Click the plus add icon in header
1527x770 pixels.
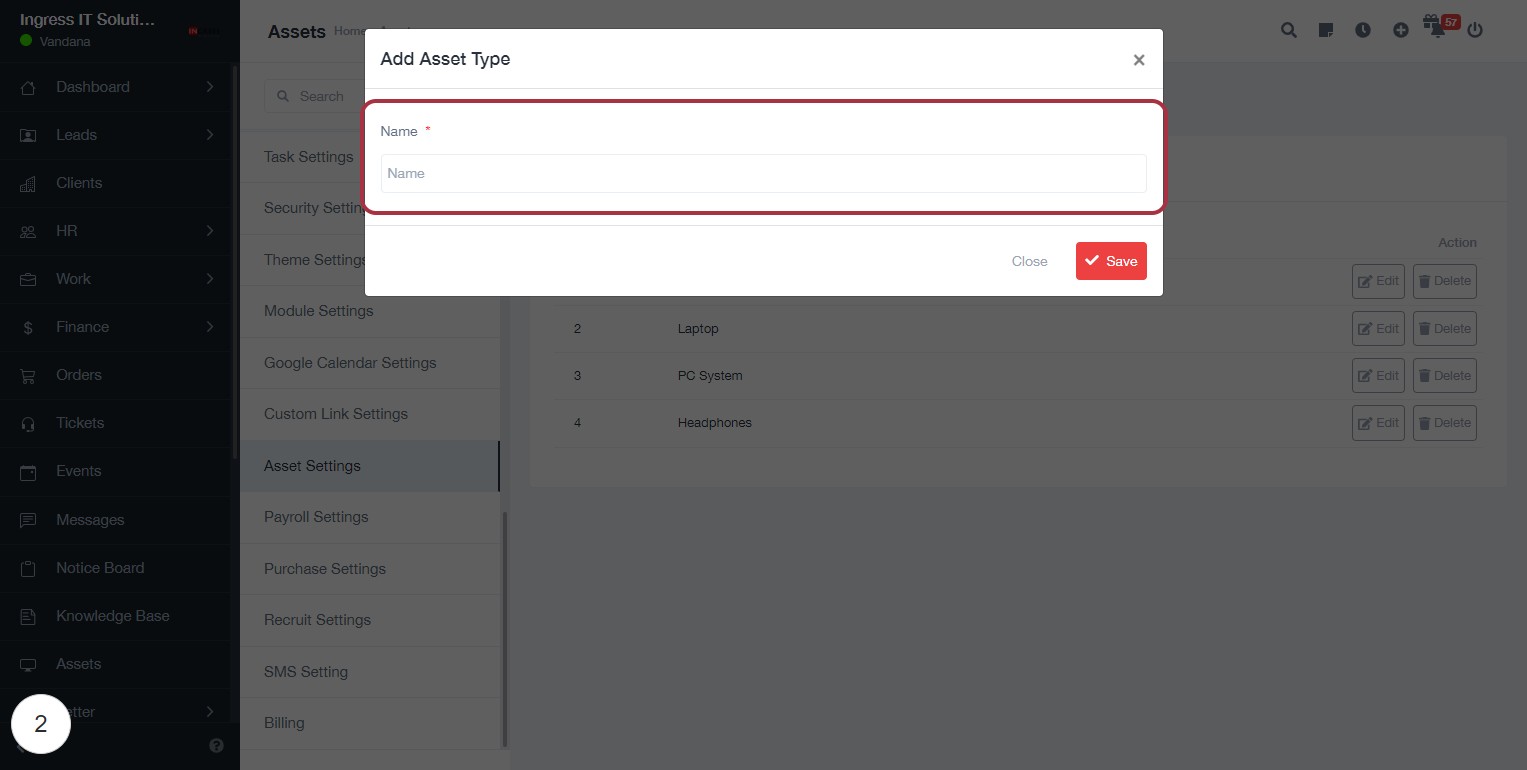(x=1400, y=30)
